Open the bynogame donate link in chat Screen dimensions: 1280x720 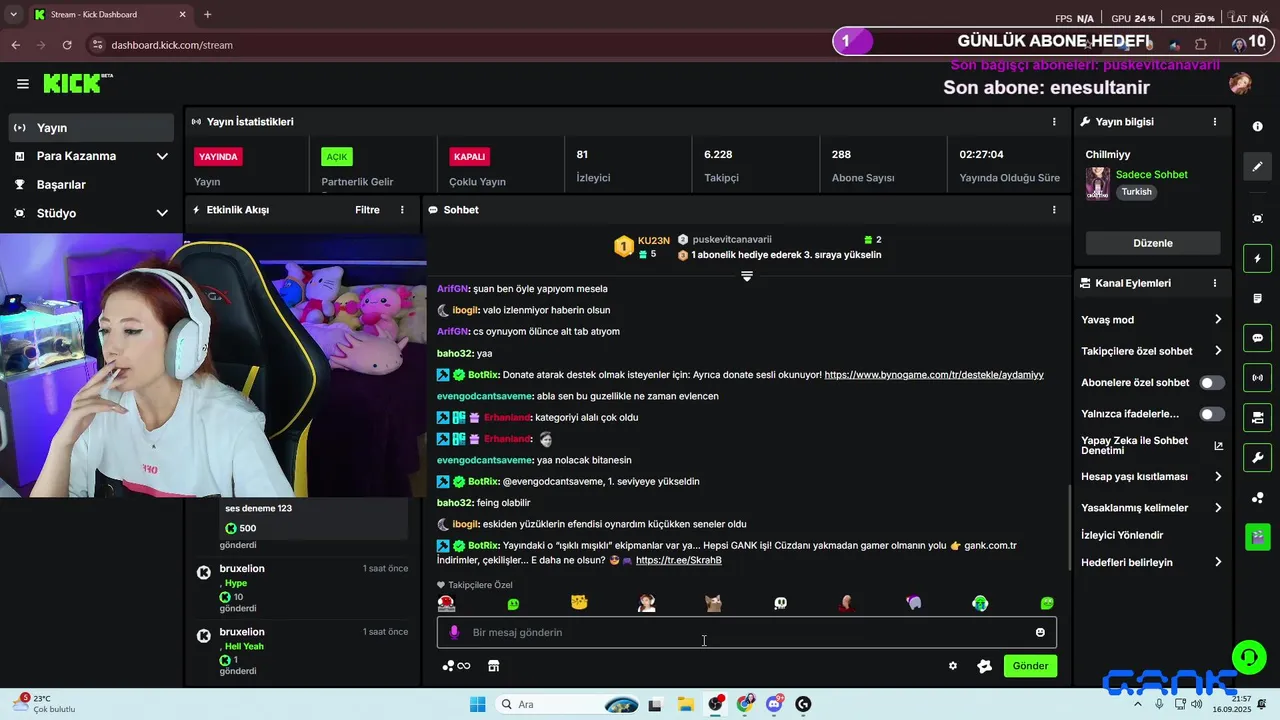pos(934,375)
